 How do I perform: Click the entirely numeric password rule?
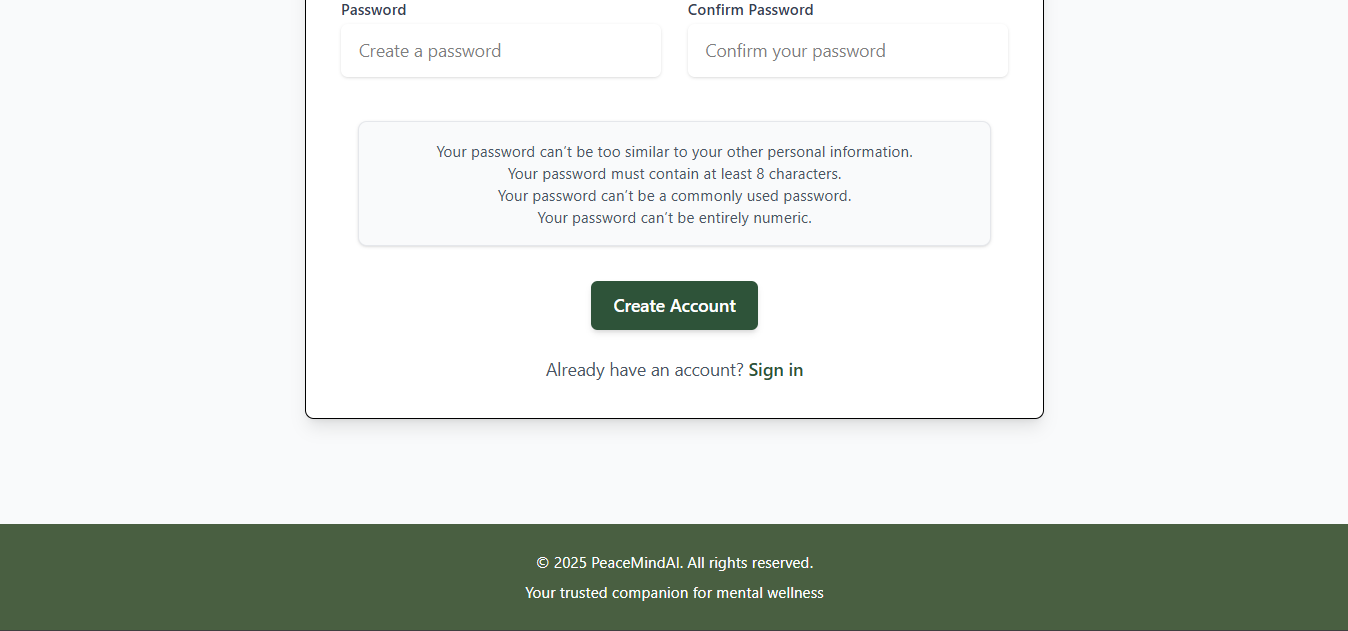click(674, 218)
